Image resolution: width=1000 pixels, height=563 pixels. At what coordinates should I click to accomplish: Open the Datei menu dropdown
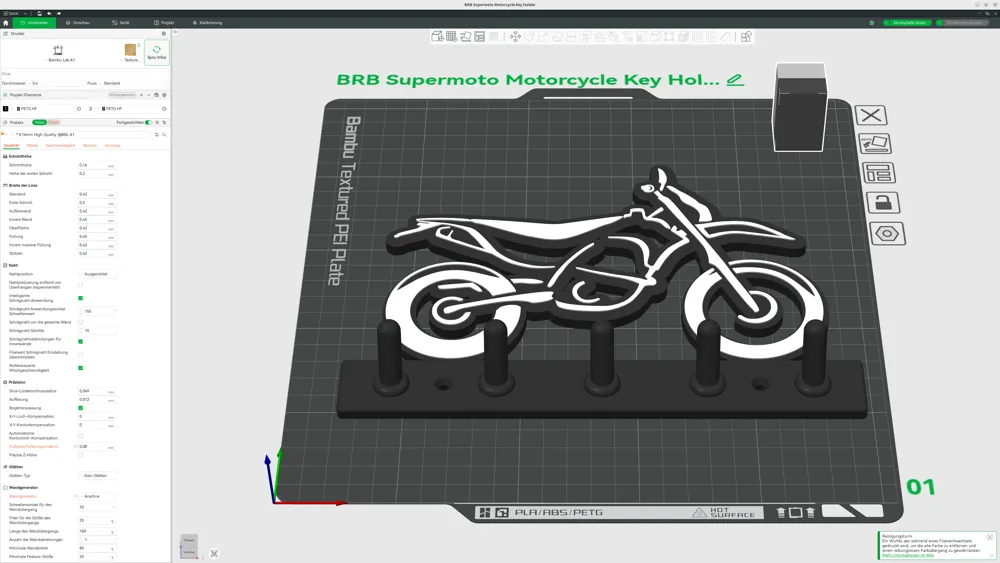click(15, 13)
